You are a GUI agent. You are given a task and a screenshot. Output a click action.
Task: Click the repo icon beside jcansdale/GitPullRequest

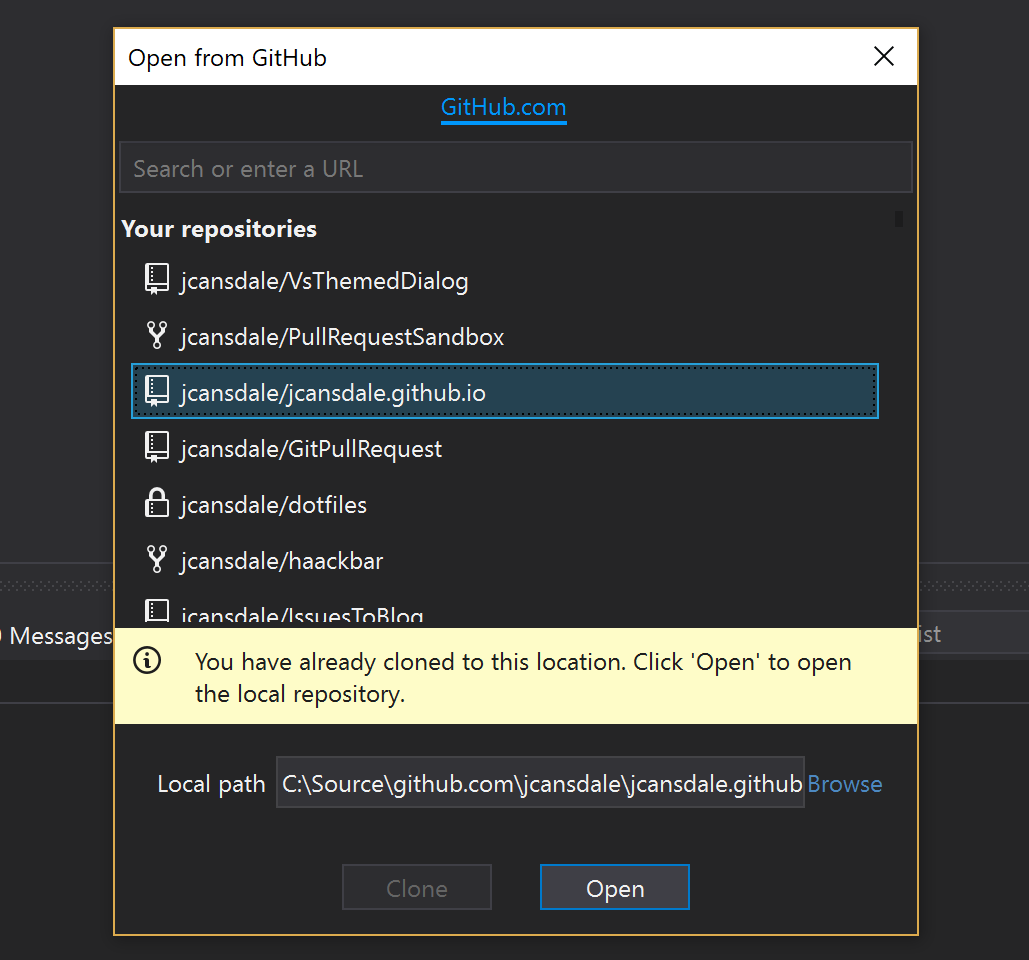click(x=156, y=447)
